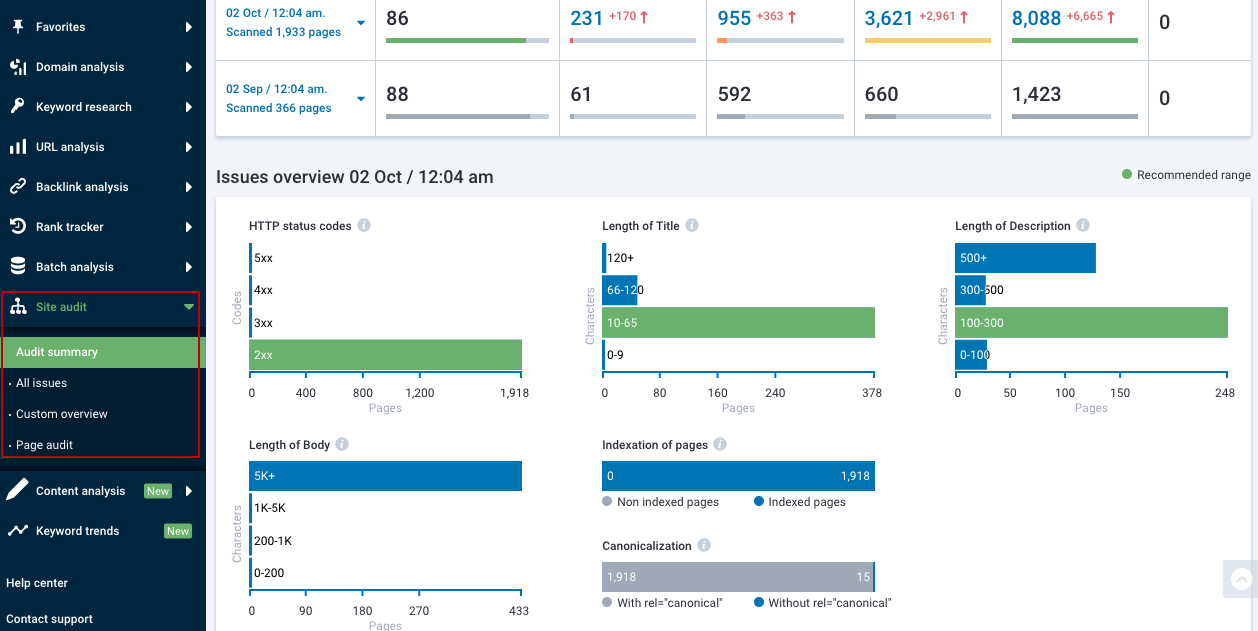Click info icon beside Canonicalization
Viewport: 1258px width, 631px height.
704,546
